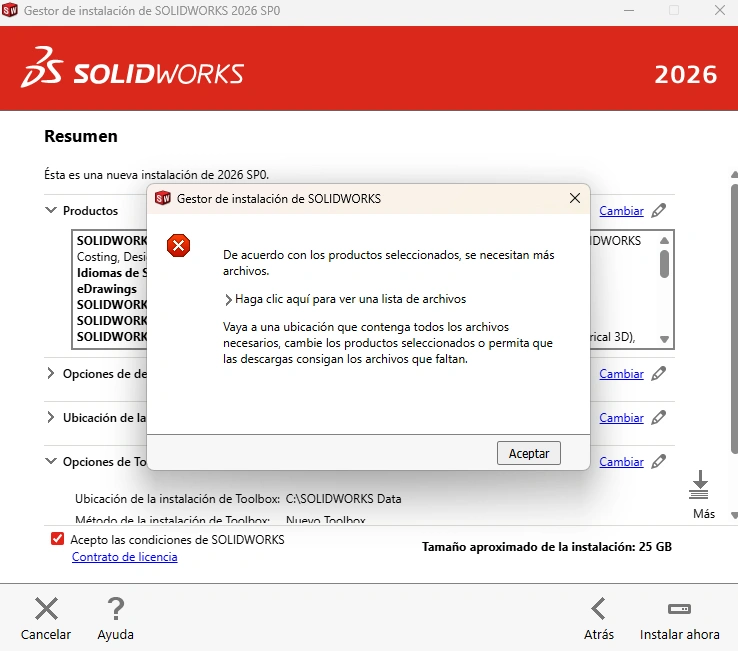
Task: Click main page vertical scrollbar
Action: click(x=734, y=320)
